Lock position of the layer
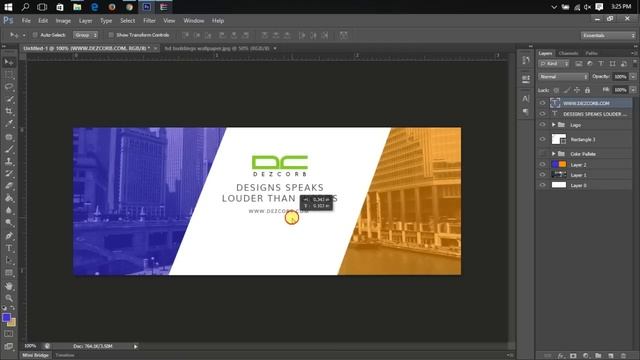The image size is (640, 360). (577, 90)
